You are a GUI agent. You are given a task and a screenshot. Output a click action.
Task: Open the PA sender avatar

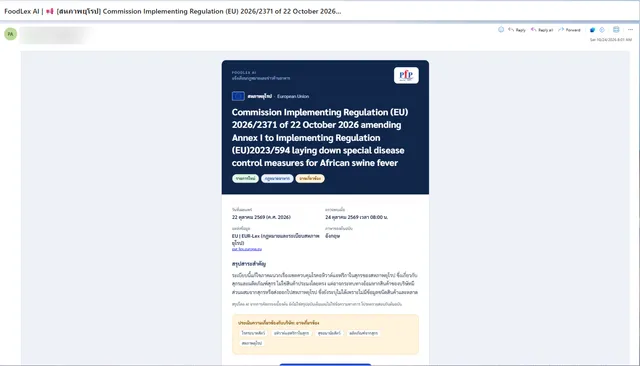click(11, 34)
